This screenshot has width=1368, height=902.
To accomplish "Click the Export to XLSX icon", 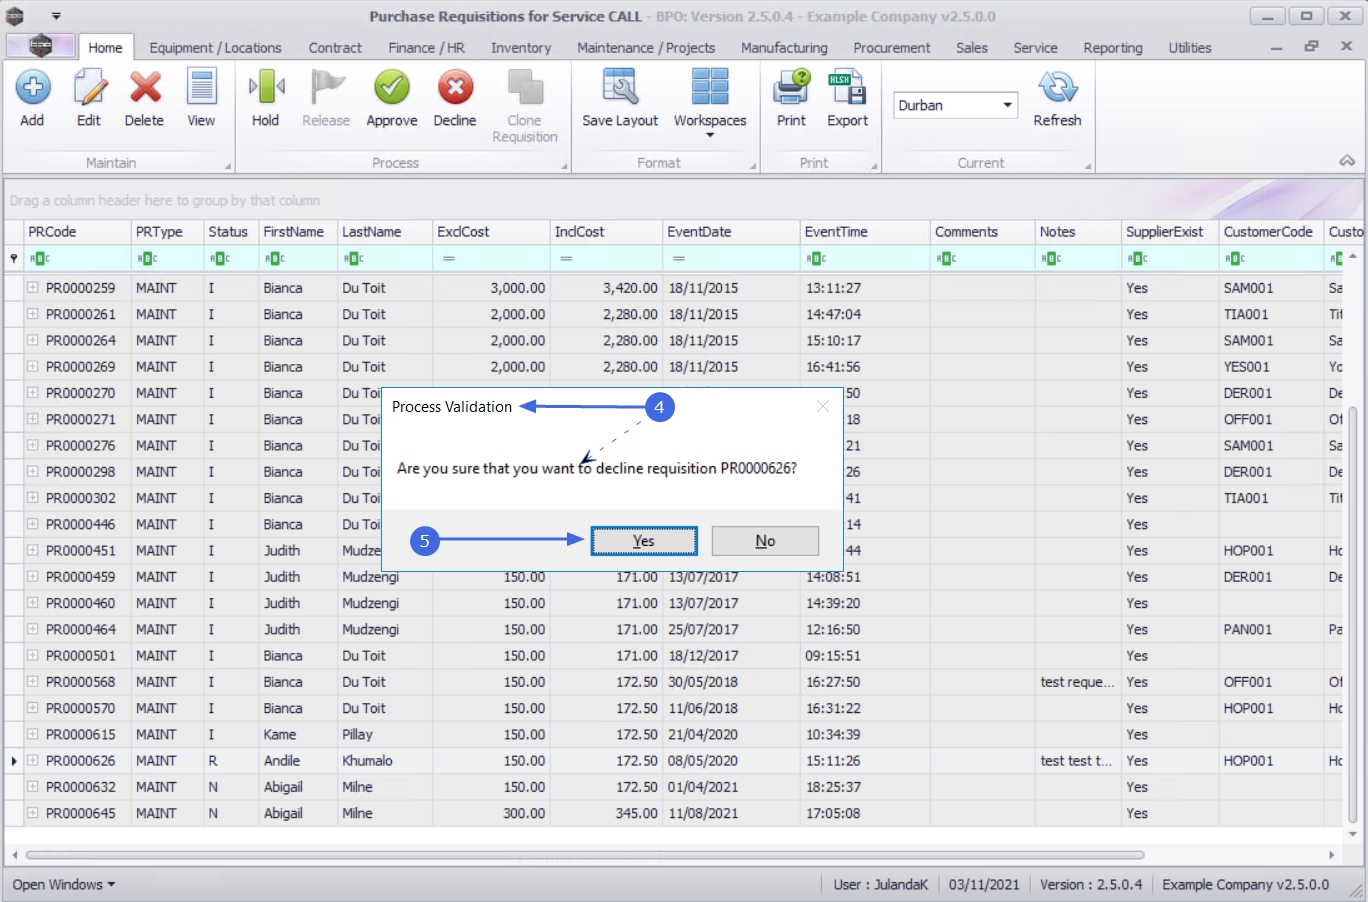I will click(847, 88).
